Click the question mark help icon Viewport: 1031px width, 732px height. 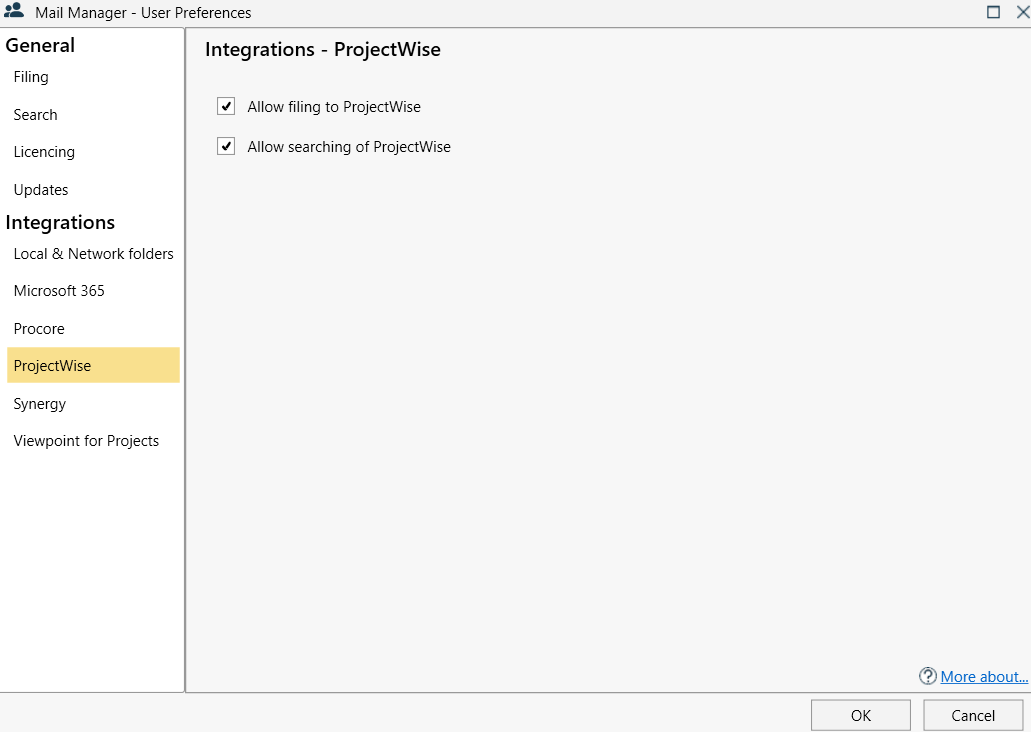pyautogui.click(x=928, y=676)
